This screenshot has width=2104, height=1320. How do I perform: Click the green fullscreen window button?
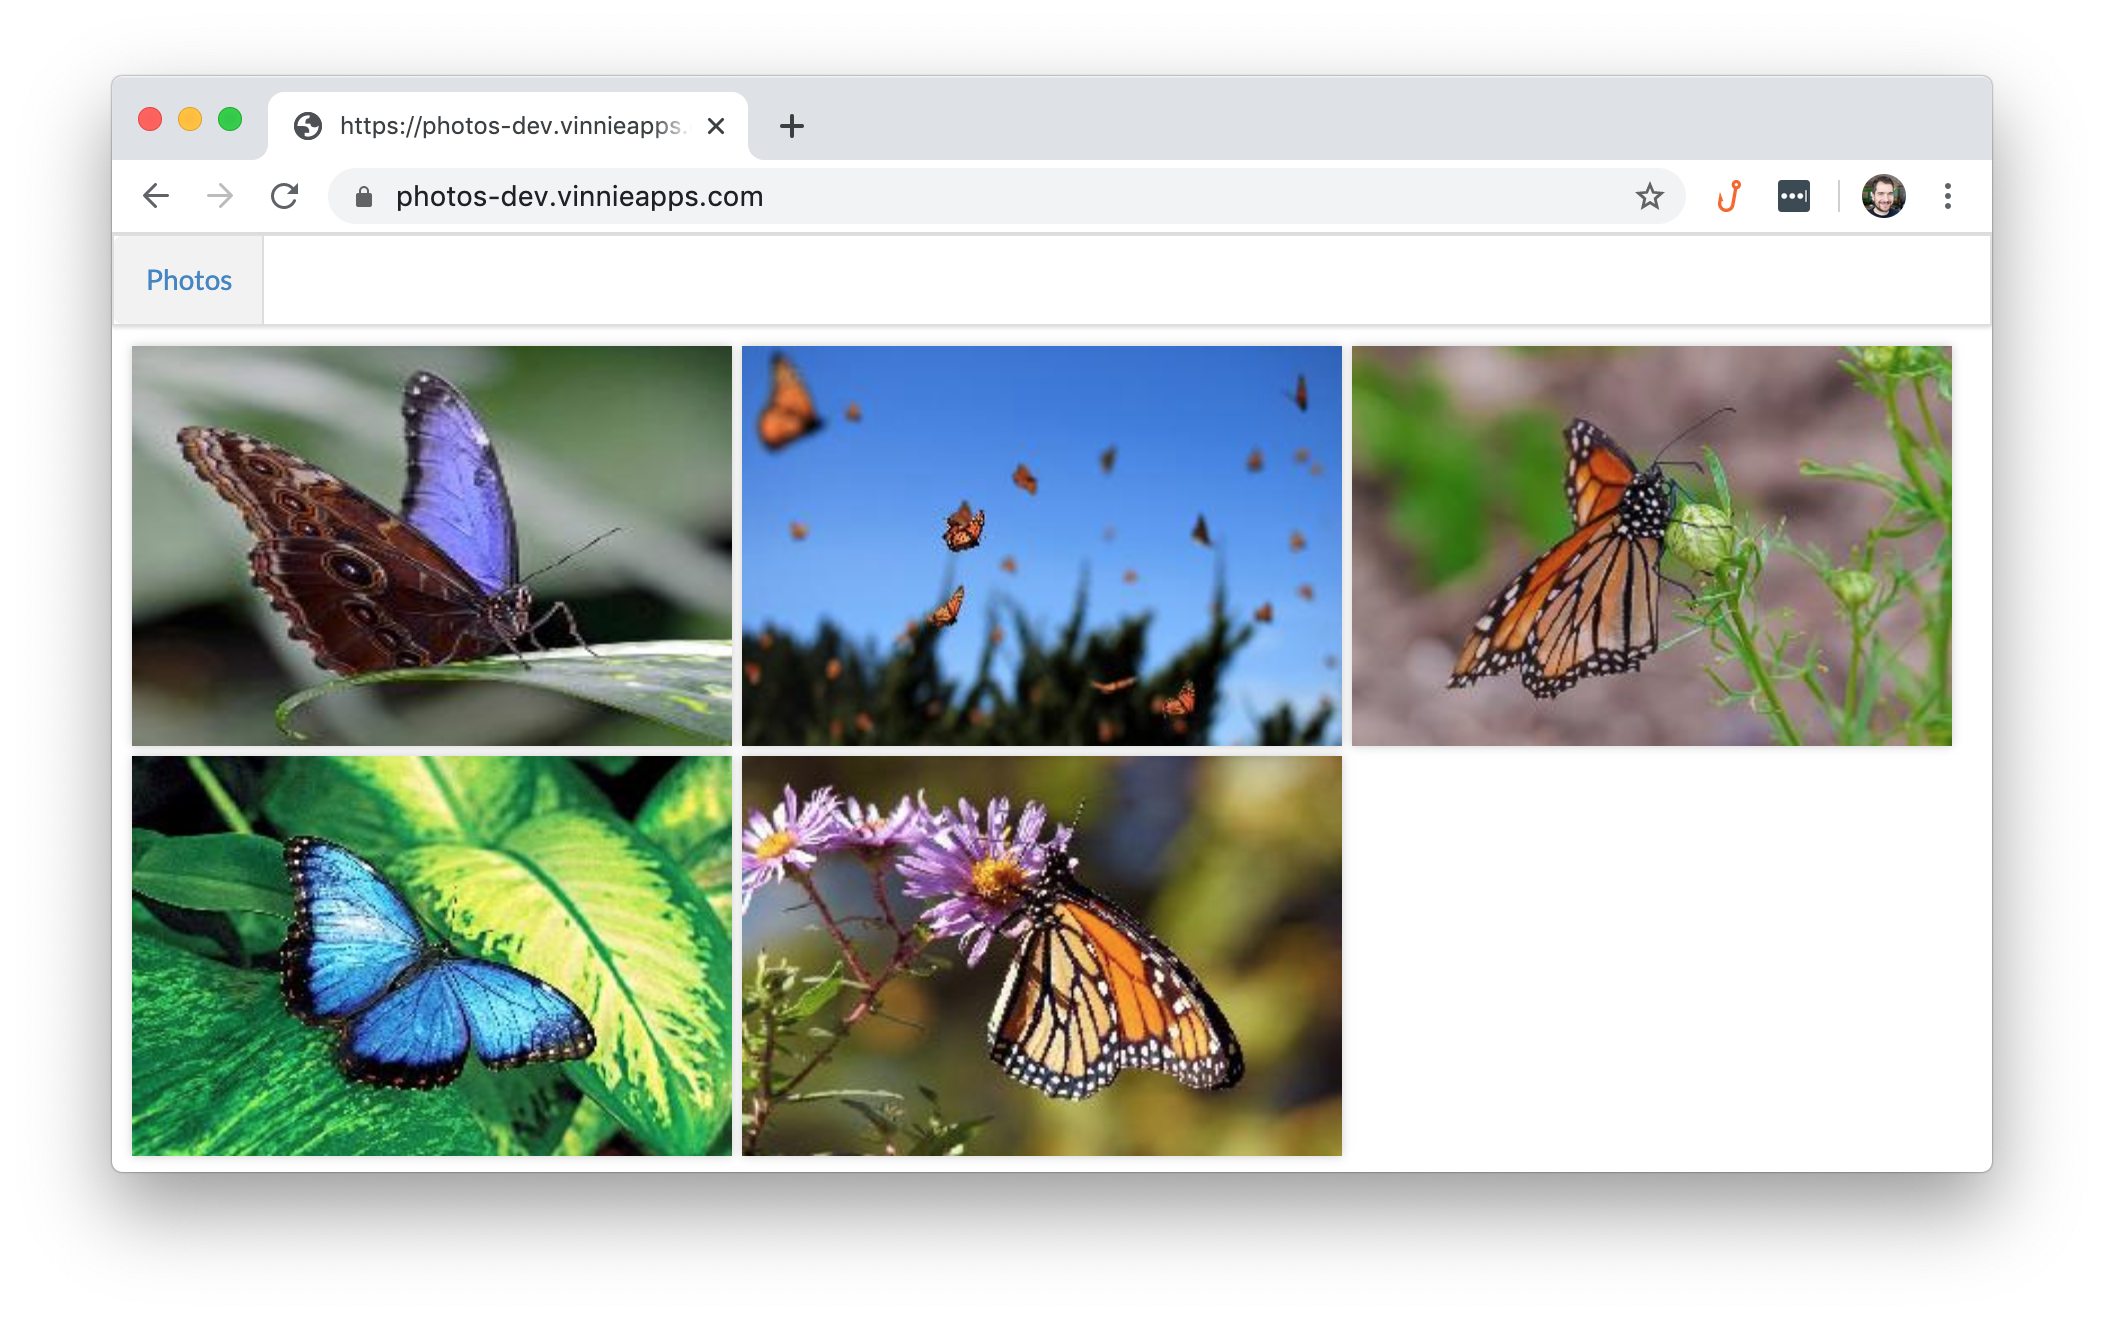pyautogui.click(x=230, y=120)
